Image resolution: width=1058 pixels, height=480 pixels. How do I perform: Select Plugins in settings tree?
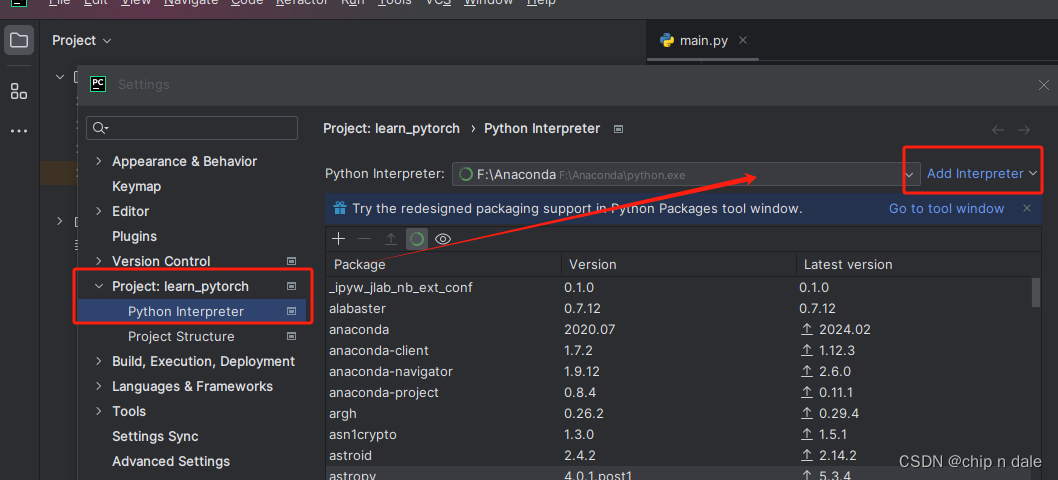click(x=134, y=236)
